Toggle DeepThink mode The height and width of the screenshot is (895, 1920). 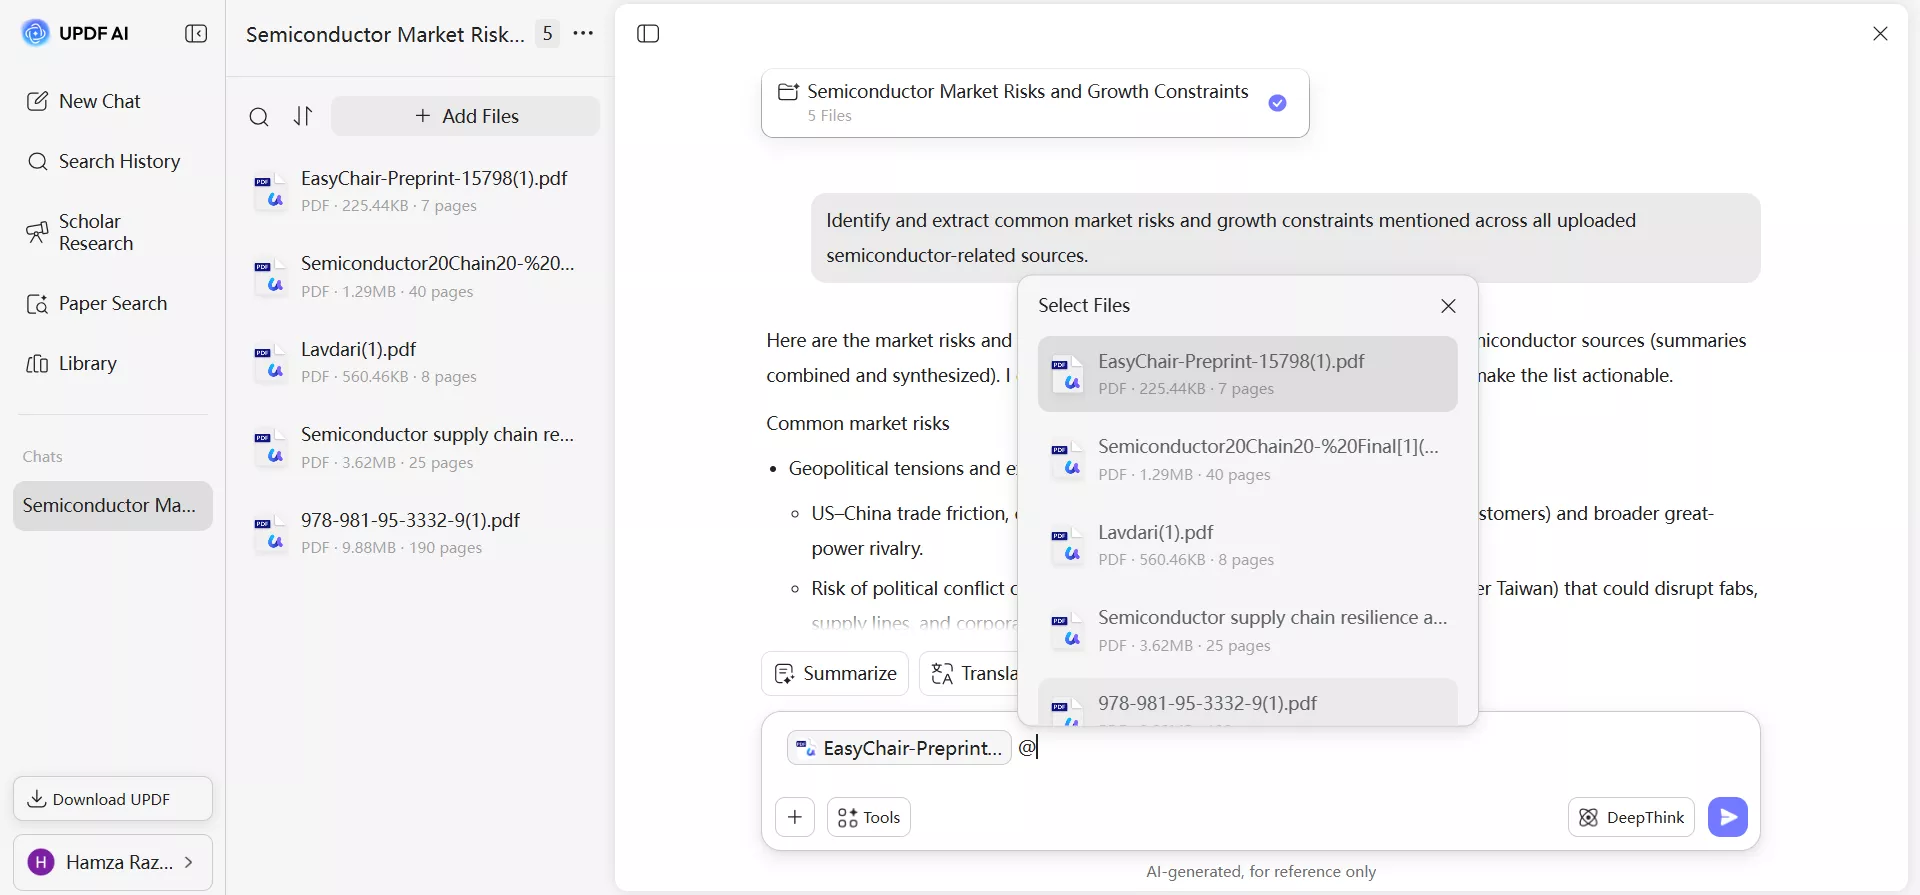pos(1631,817)
